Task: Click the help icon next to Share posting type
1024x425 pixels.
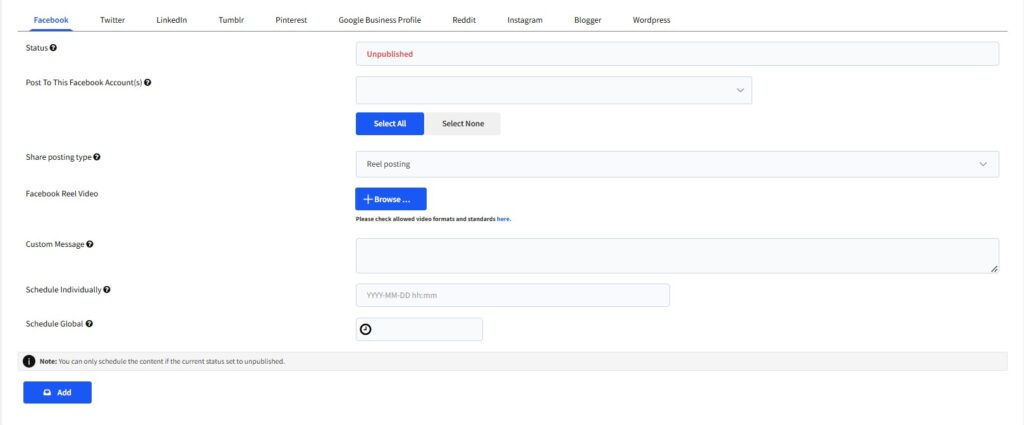Action: [x=97, y=157]
